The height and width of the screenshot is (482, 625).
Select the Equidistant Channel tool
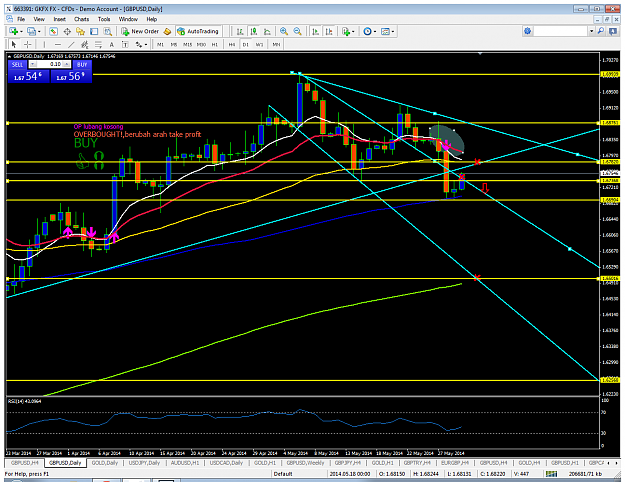85,44
